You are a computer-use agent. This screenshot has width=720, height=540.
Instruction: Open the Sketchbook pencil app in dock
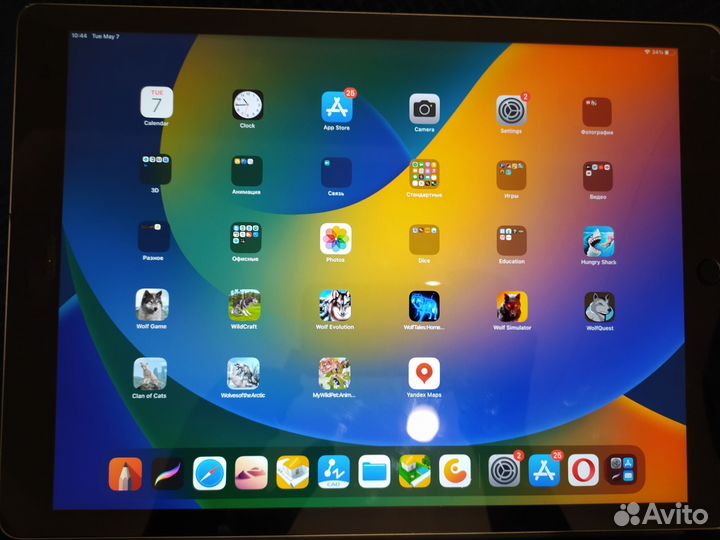(125, 474)
